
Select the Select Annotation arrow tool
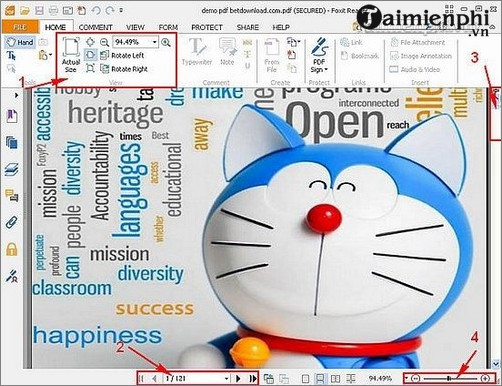(x=11, y=69)
